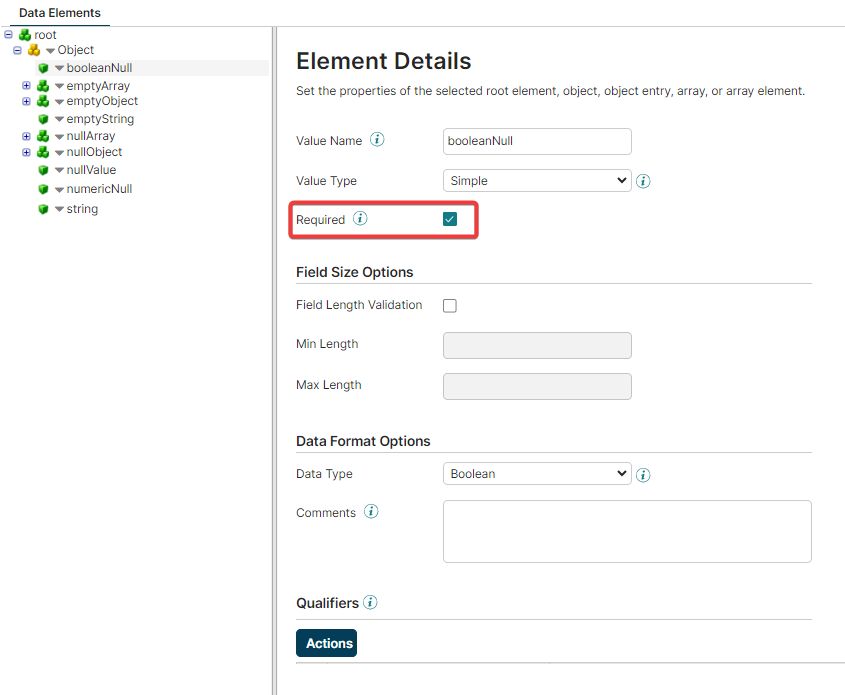
Task: Select the numericNull tree element
Action: coord(99,189)
